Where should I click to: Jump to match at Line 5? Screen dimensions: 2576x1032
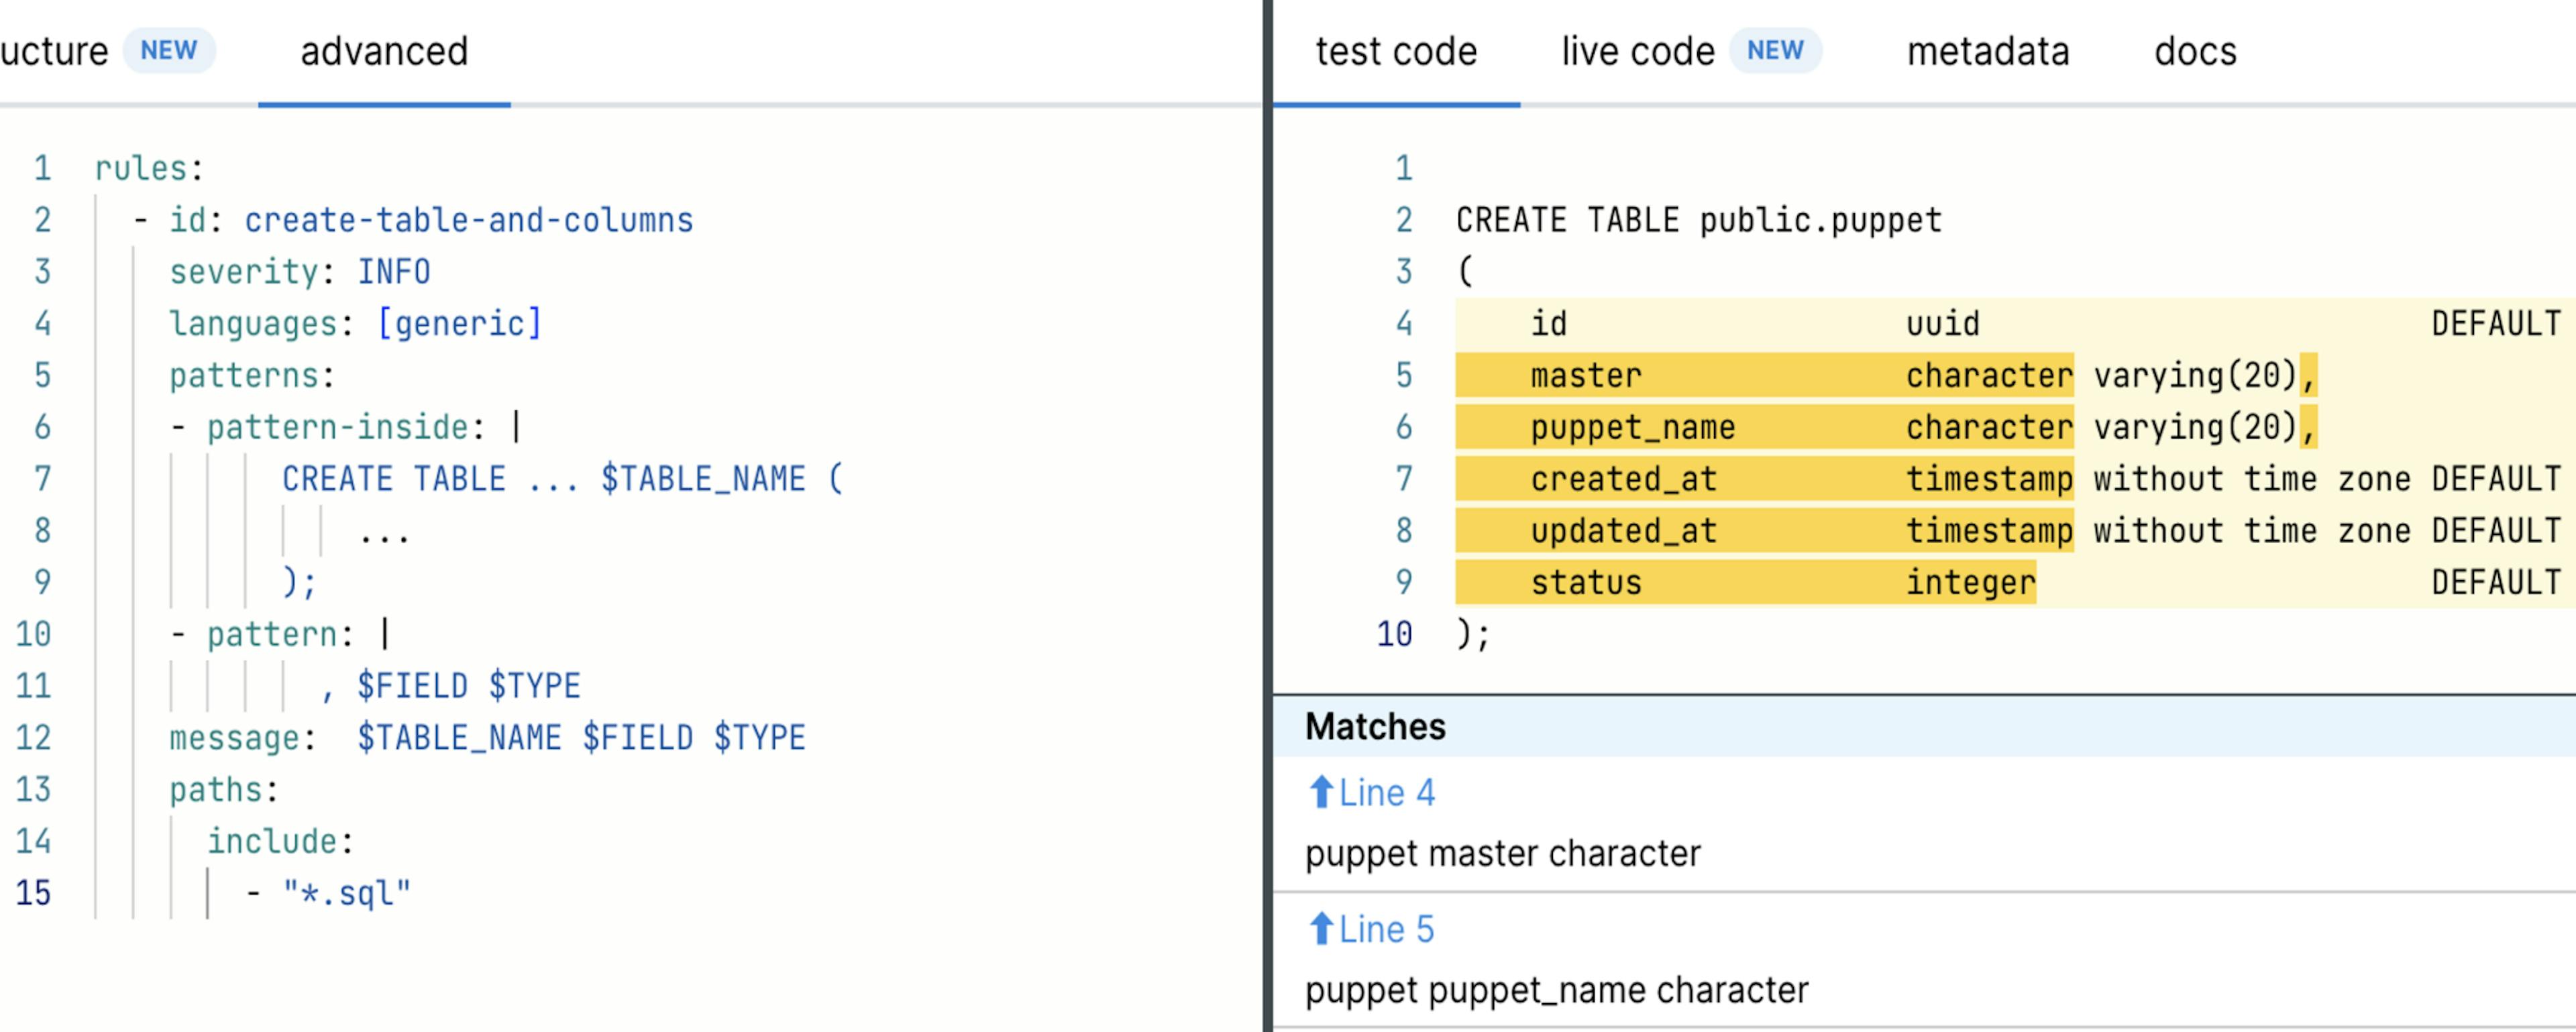click(1386, 929)
